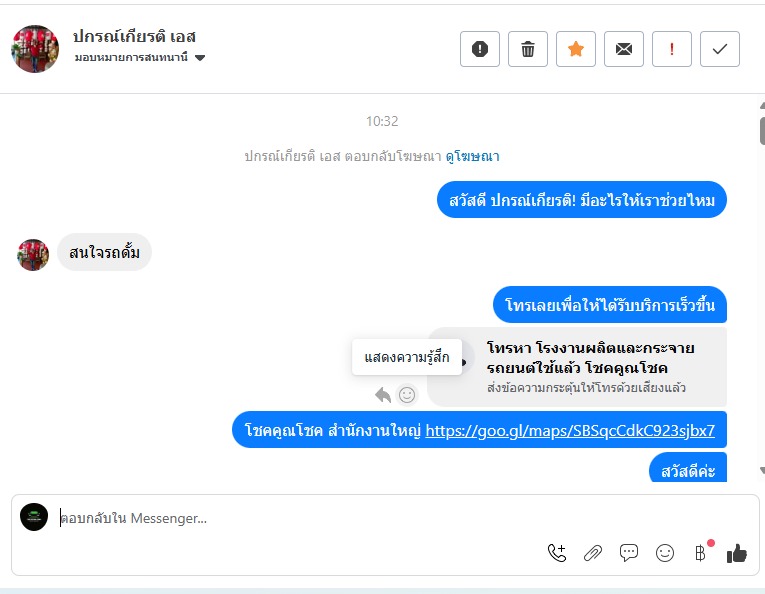Focus the ตอบกลับใน Messenger reply field

(x=300, y=518)
